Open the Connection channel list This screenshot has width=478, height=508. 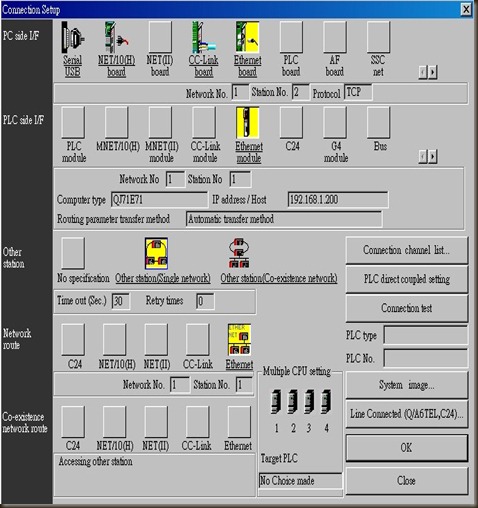click(407, 250)
